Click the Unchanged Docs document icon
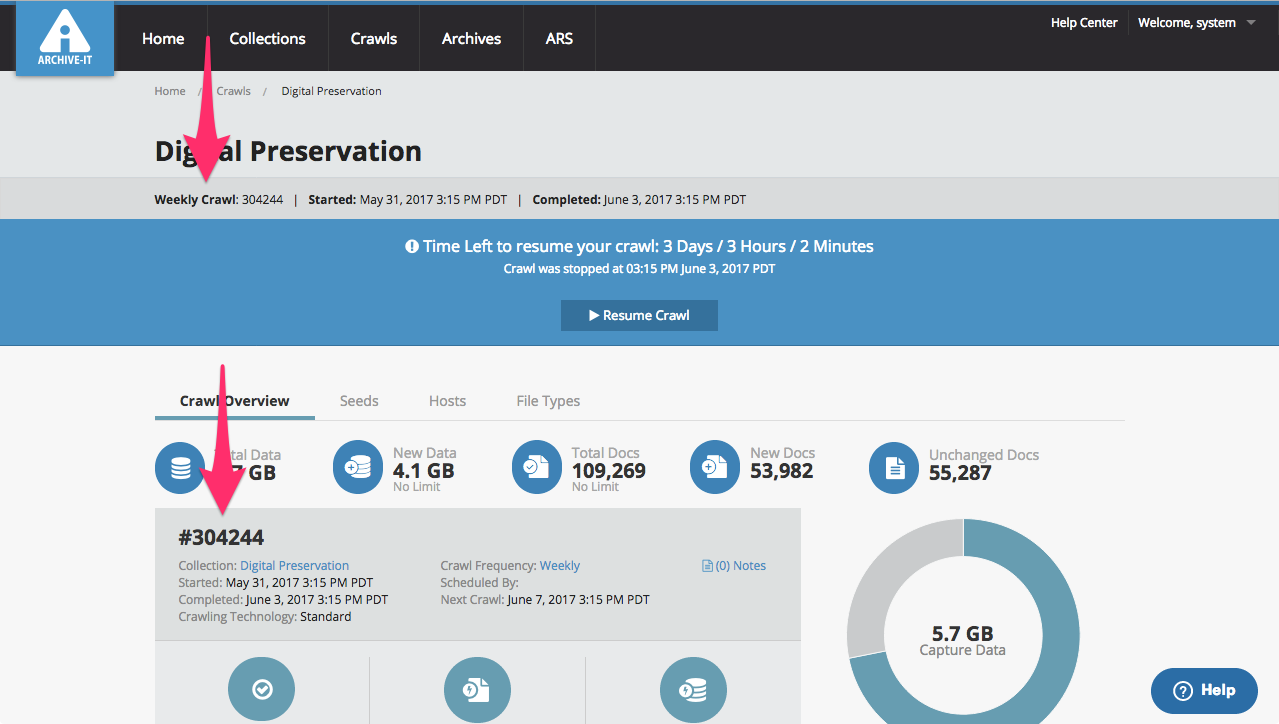 click(x=894, y=468)
